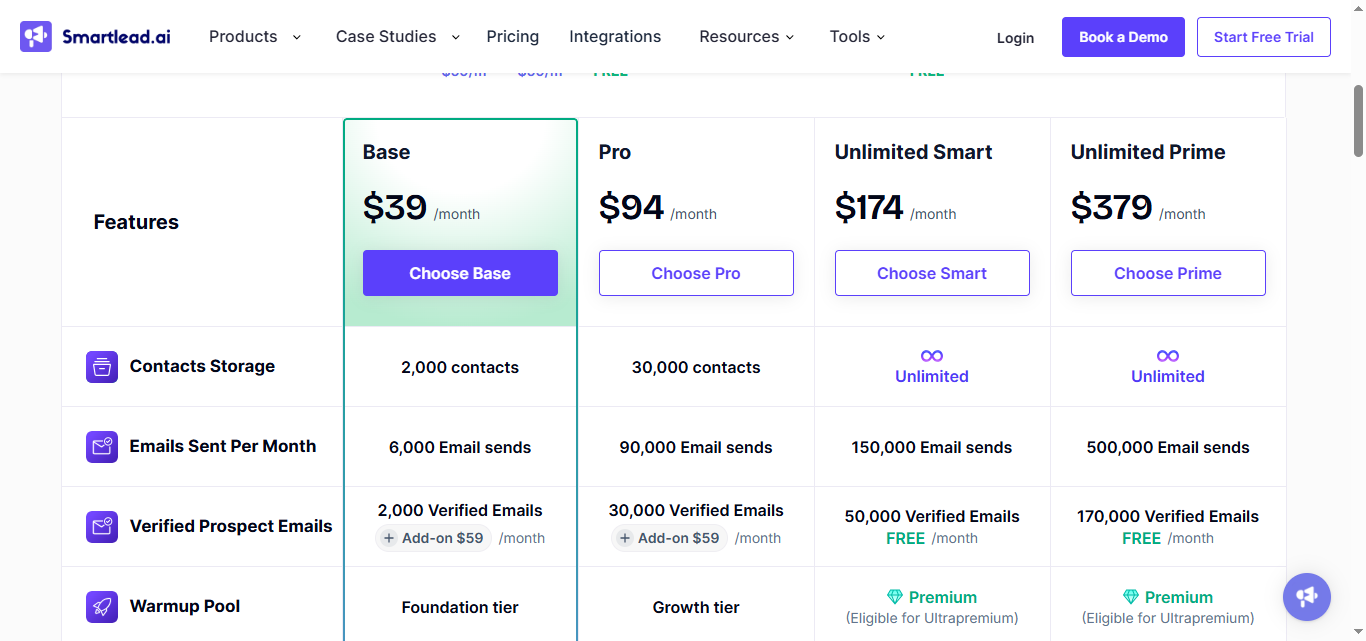
Task: Open the chat widget in bottom corner
Action: pyautogui.click(x=1306, y=597)
